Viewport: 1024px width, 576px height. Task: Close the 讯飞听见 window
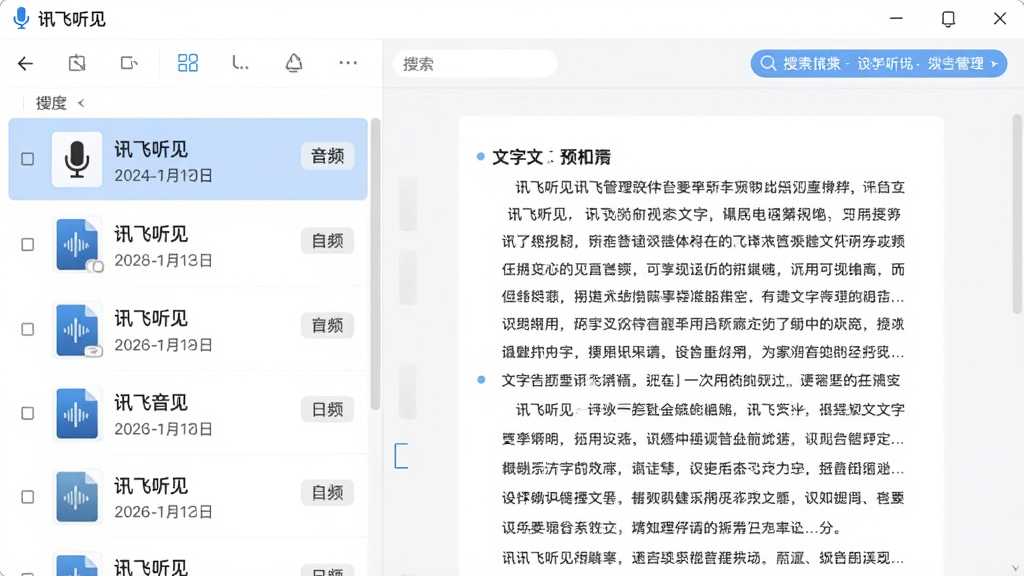[1000, 18]
